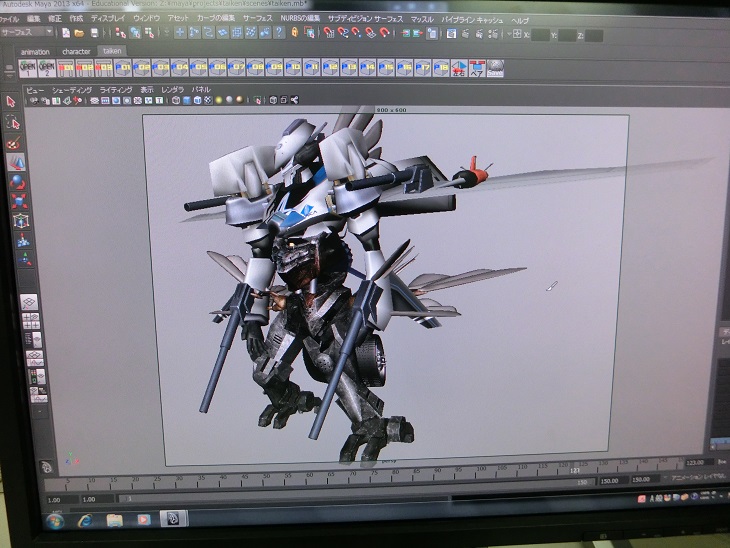The height and width of the screenshot is (548, 730).
Task: Open the サーフェス menu set dropdown
Action: (x=27, y=31)
